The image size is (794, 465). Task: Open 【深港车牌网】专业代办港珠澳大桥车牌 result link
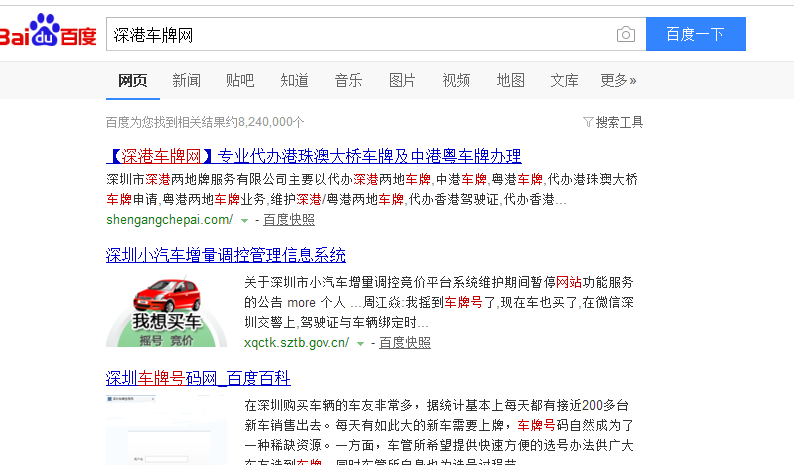coord(314,156)
